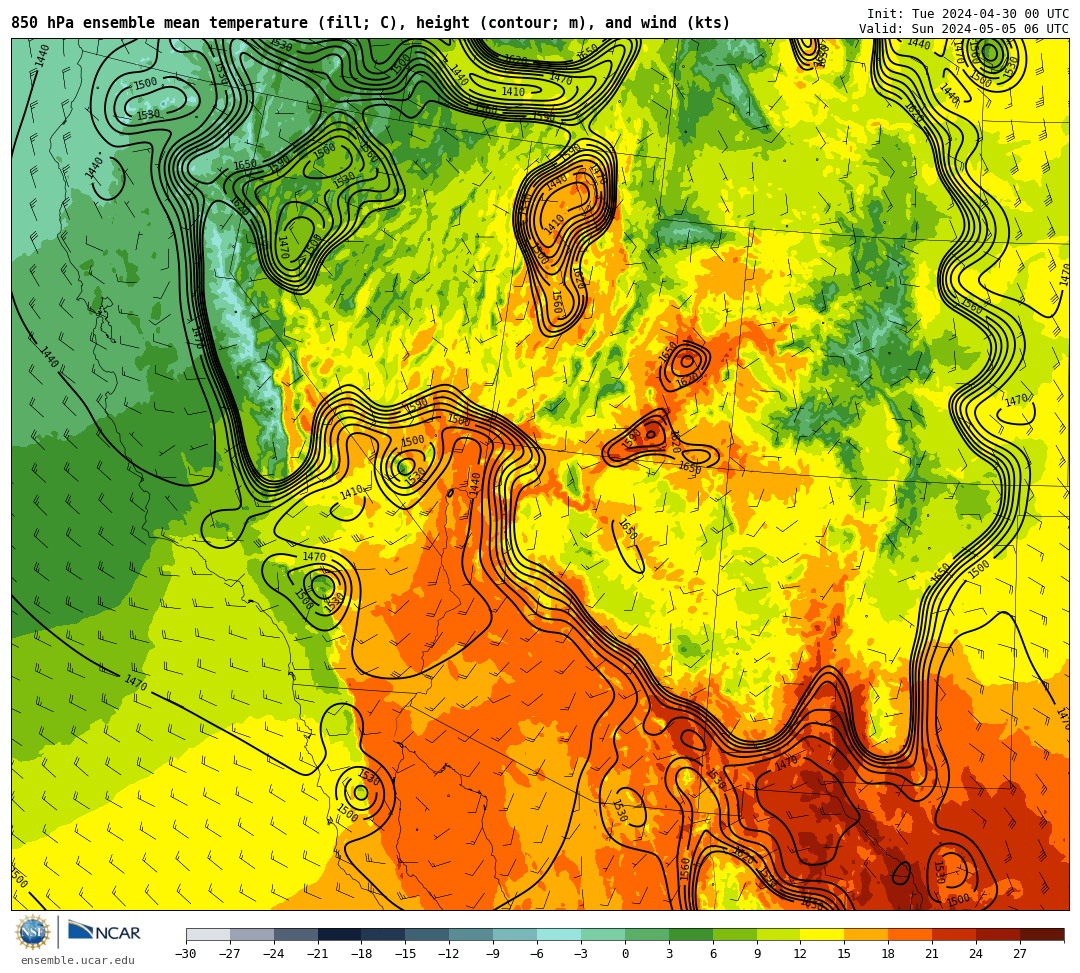Pick the light gray swatch between -30 and -27
Viewport: 1080px width, 973px height.
[x=208, y=934]
